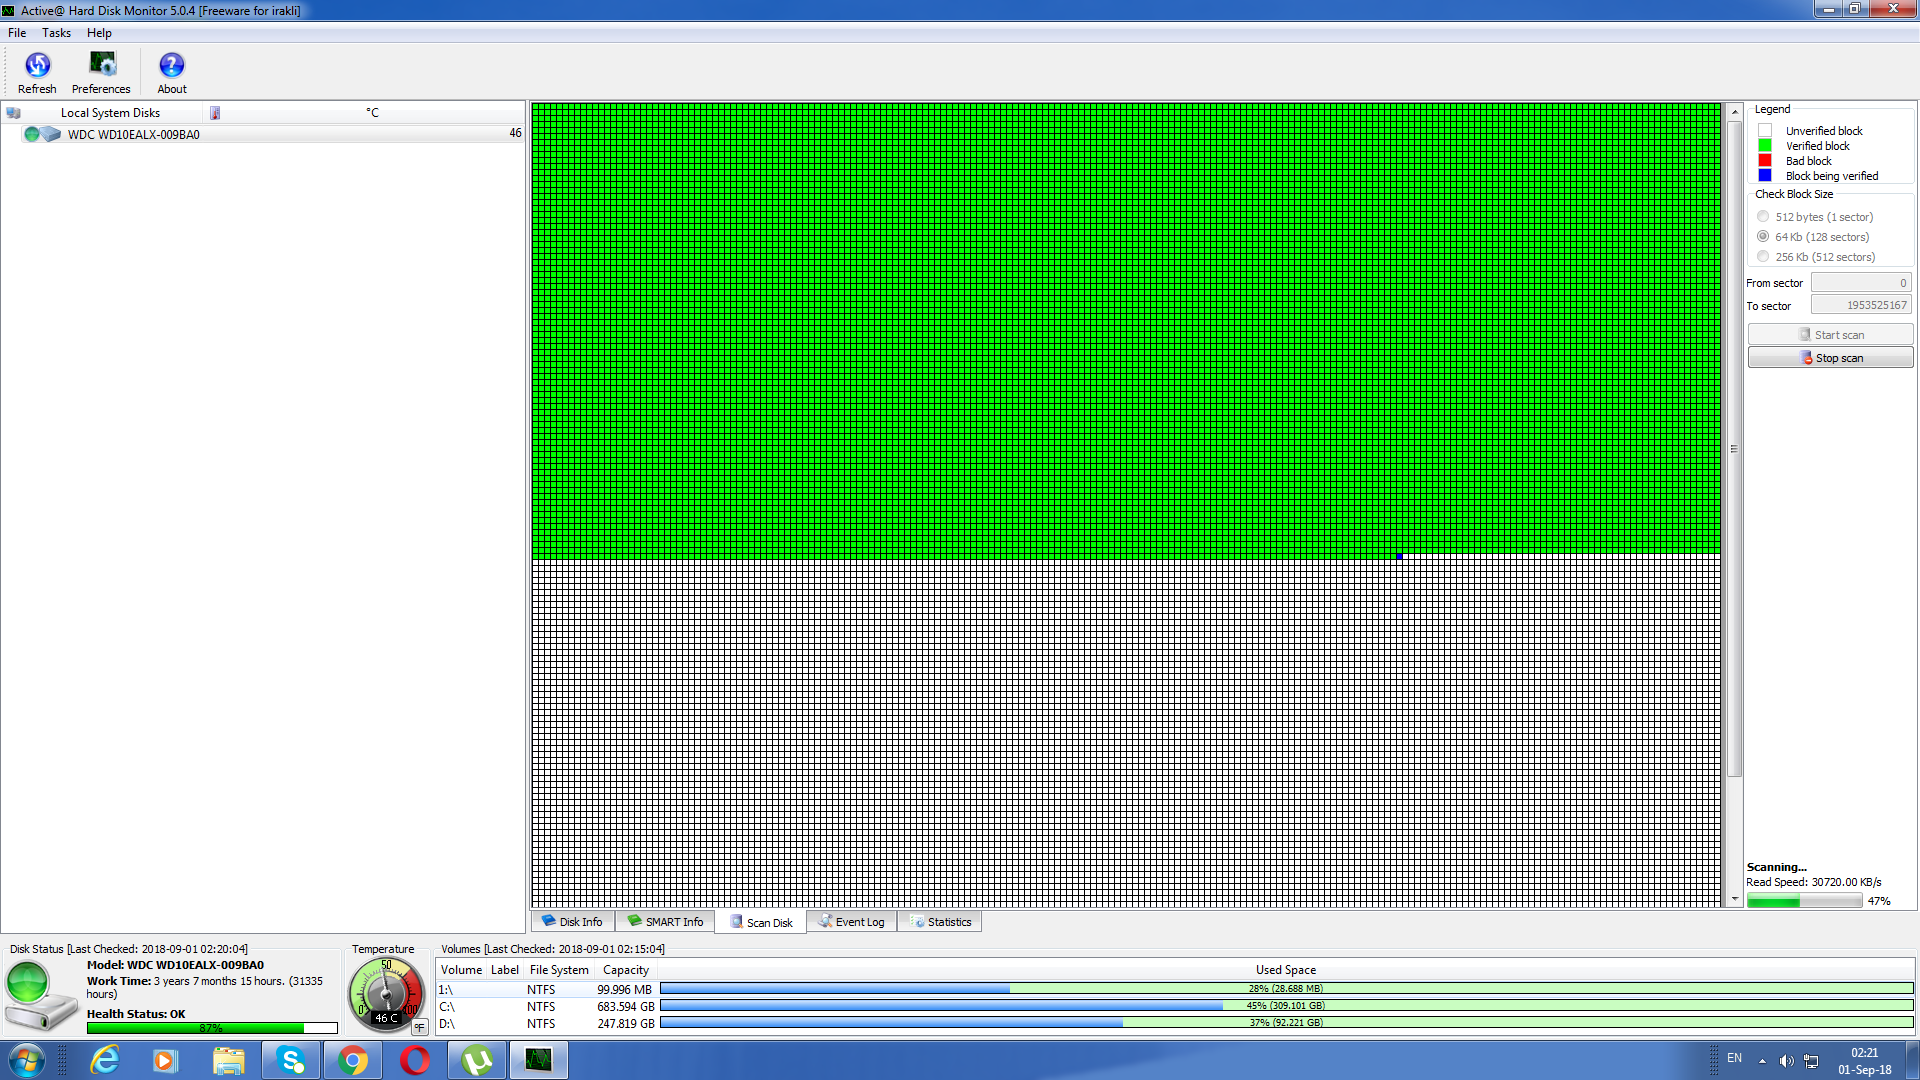Image resolution: width=1920 pixels, height=1080 pixels.
Task: Click the Local System Disks header icon
Action: [14, 113]
